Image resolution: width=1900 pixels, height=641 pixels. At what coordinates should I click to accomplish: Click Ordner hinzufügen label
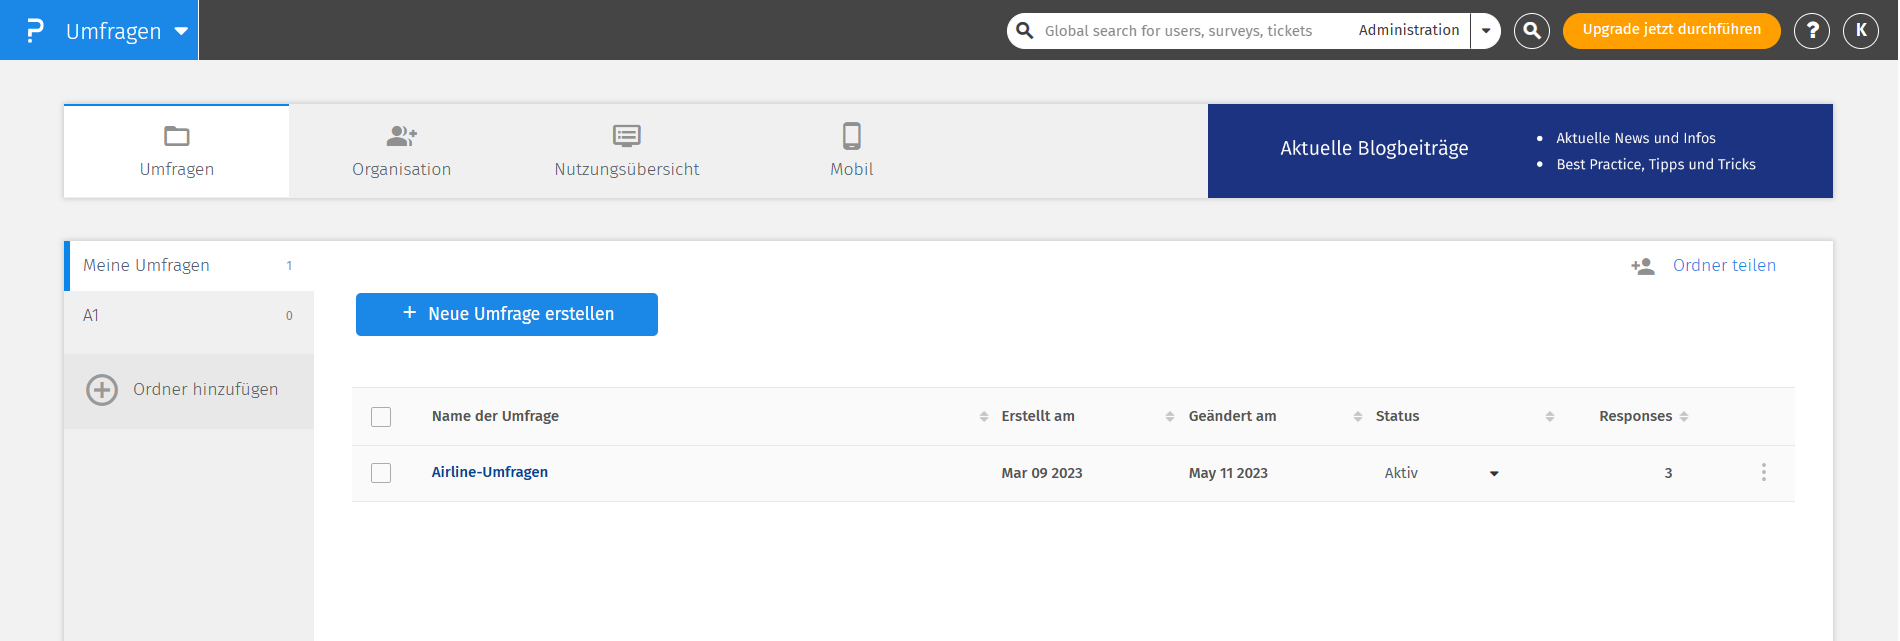[206, 389]
